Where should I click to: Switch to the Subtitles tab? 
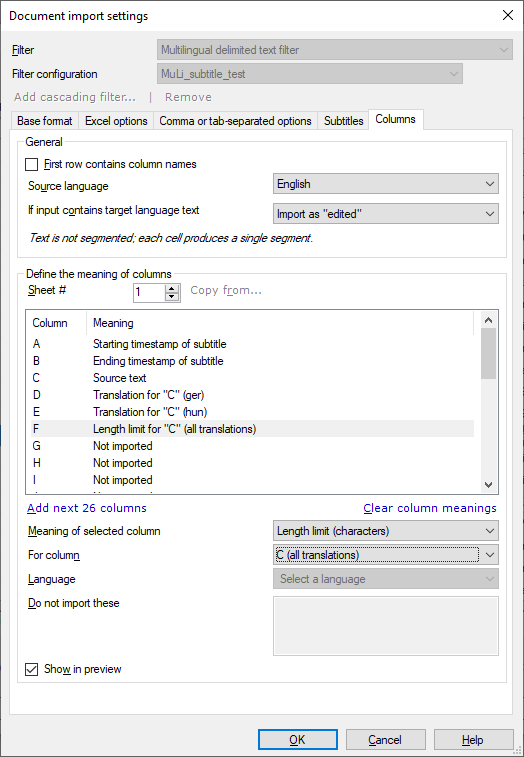click(343, 121)
